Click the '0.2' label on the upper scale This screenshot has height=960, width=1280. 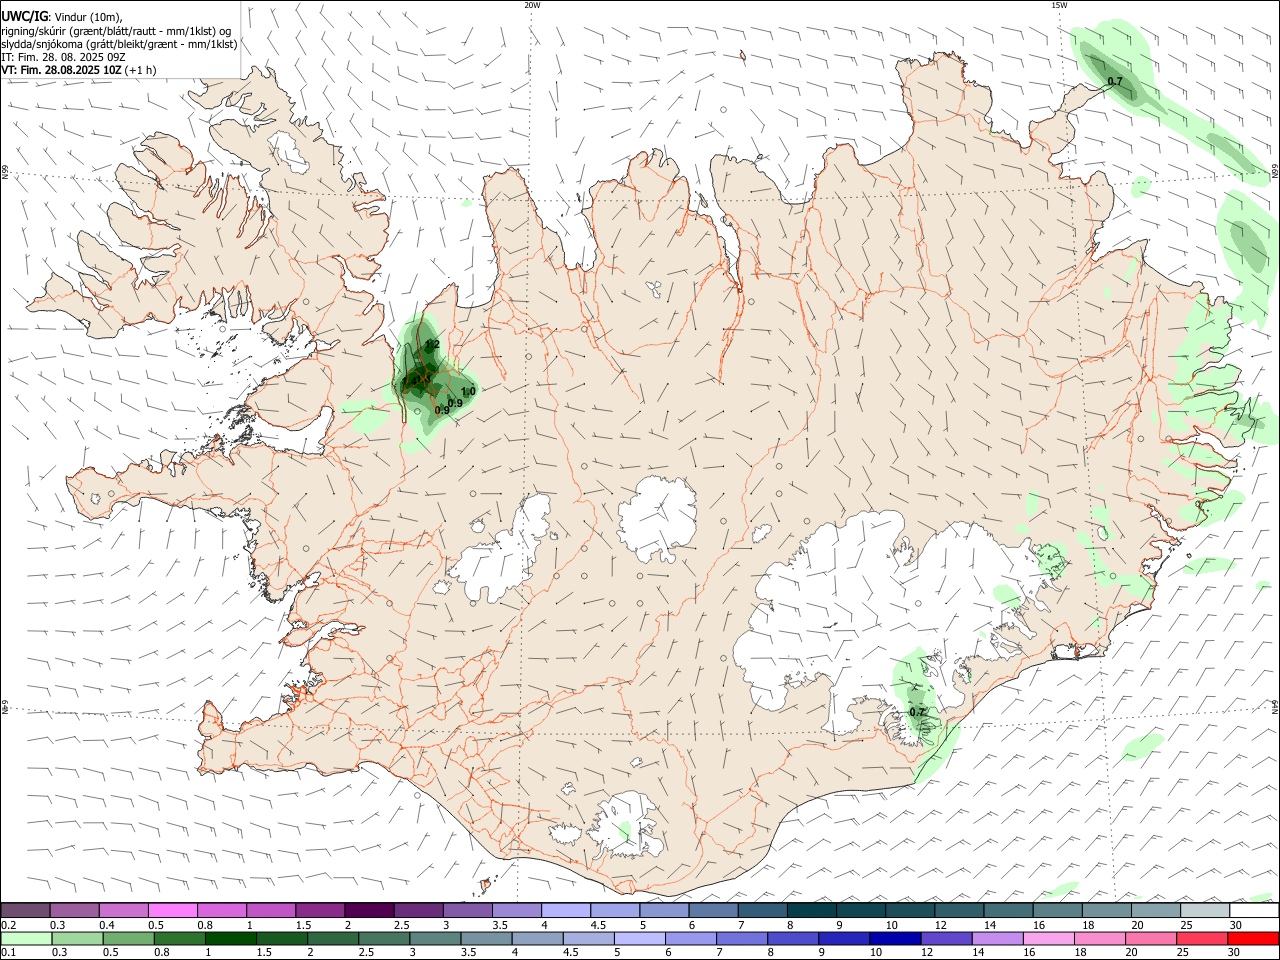pos(9,925)
